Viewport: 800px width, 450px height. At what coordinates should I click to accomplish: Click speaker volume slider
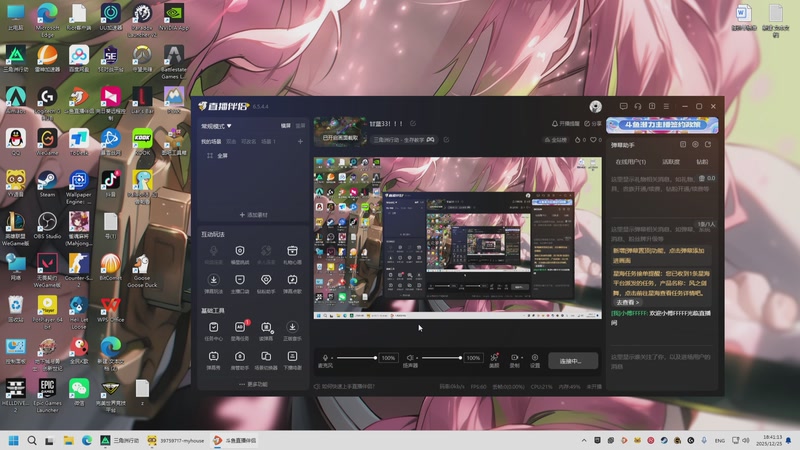coord(442,358)
